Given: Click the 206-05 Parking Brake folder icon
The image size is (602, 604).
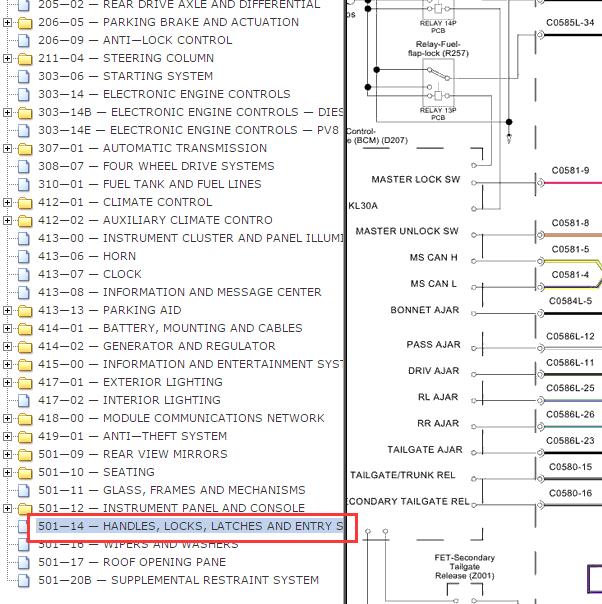Looking at the screenshot, I should [25, 23].
